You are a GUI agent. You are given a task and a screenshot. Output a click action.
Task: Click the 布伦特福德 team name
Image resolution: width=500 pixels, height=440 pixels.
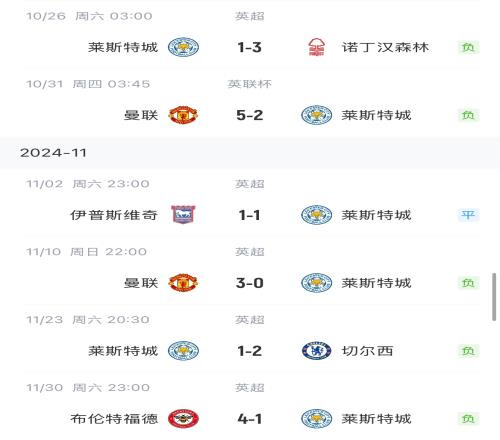point(114,419)
